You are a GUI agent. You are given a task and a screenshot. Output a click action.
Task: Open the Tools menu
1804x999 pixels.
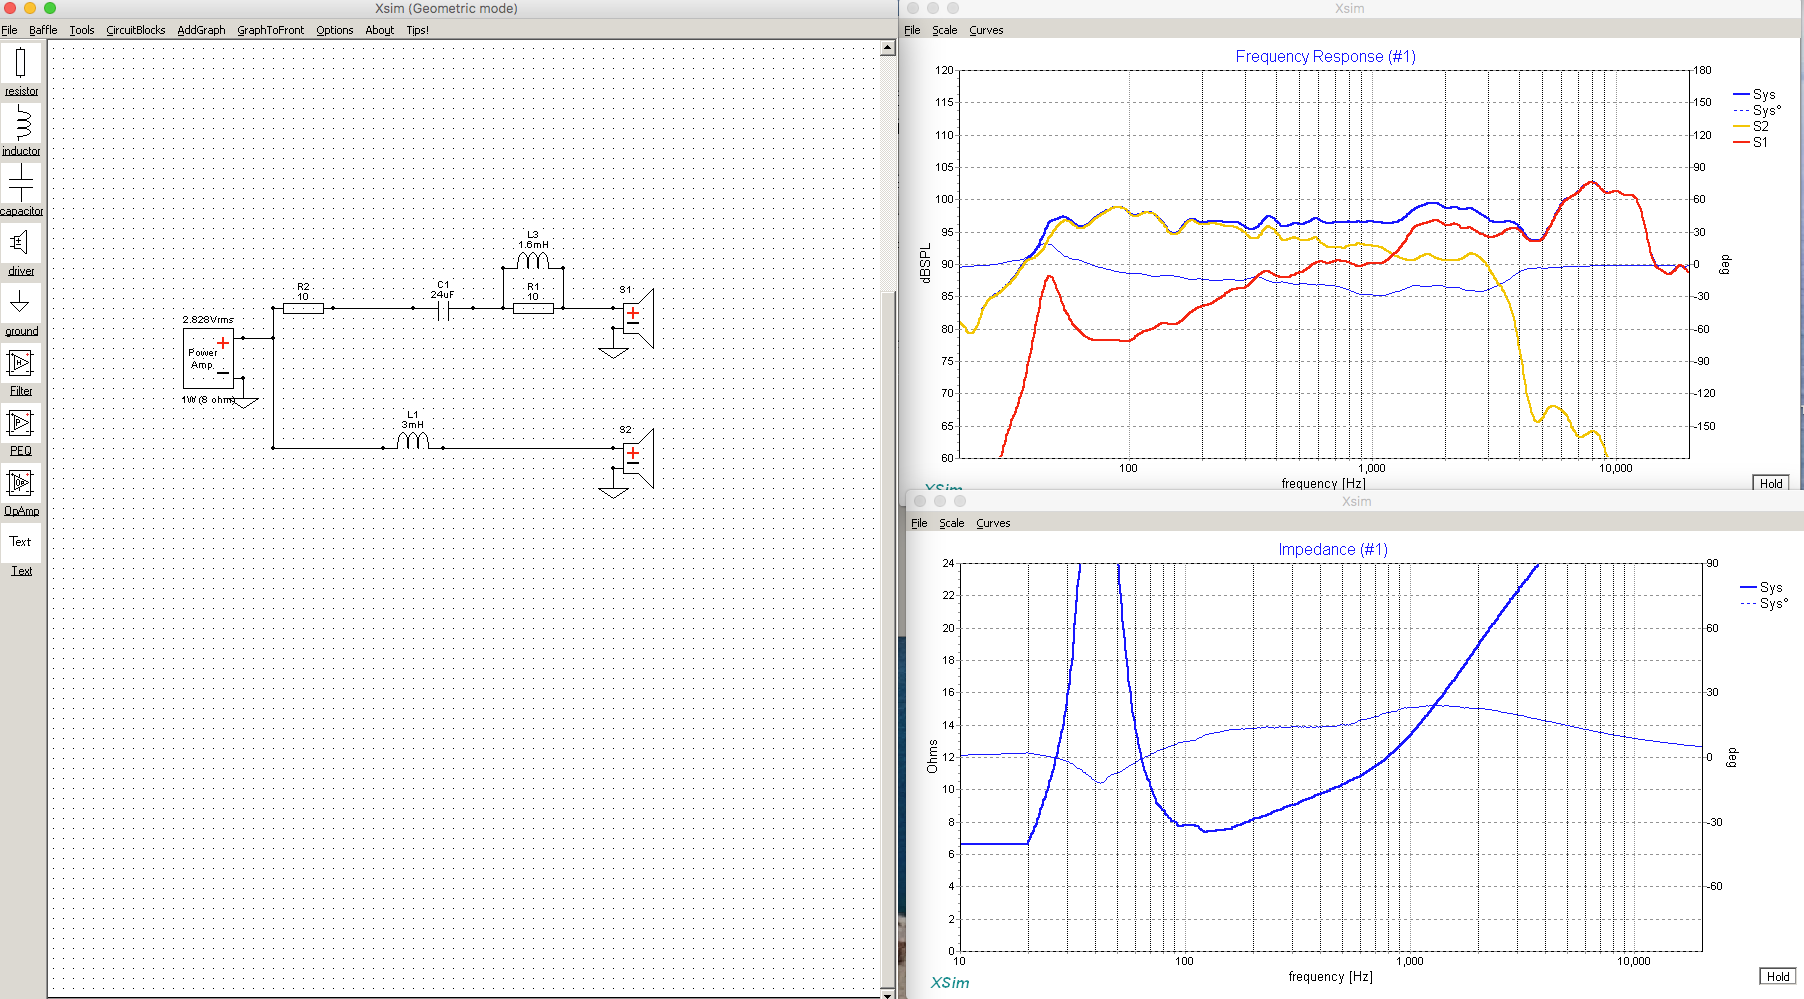(x=82, y=30)
